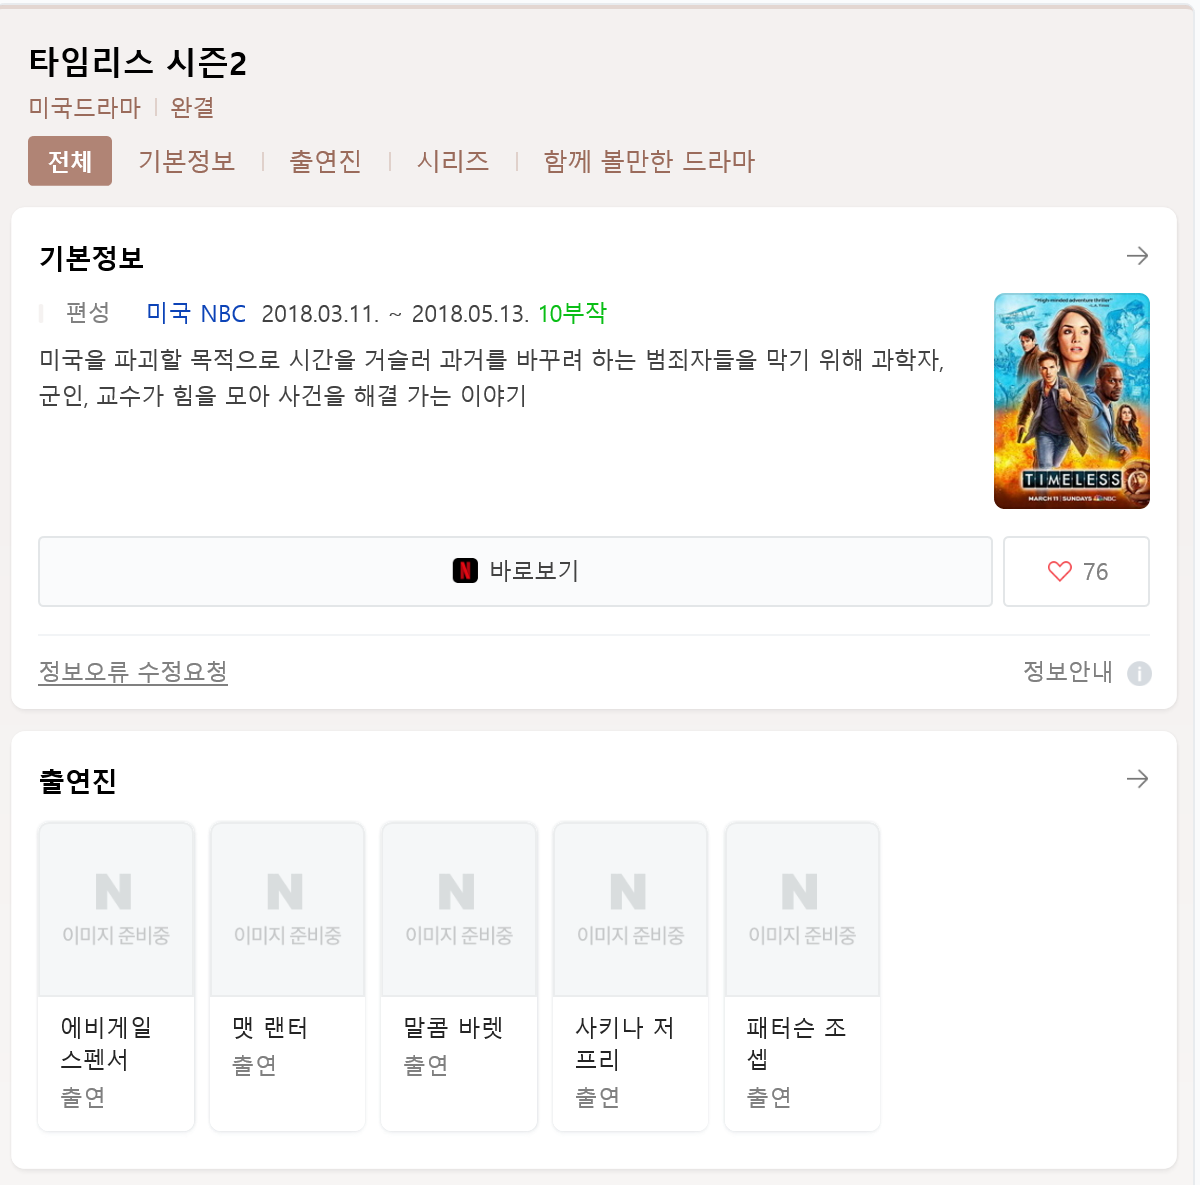Open the 출연진 section arrow icon
This screenshot has height=1185, width=1200.
coord(1137,779)
